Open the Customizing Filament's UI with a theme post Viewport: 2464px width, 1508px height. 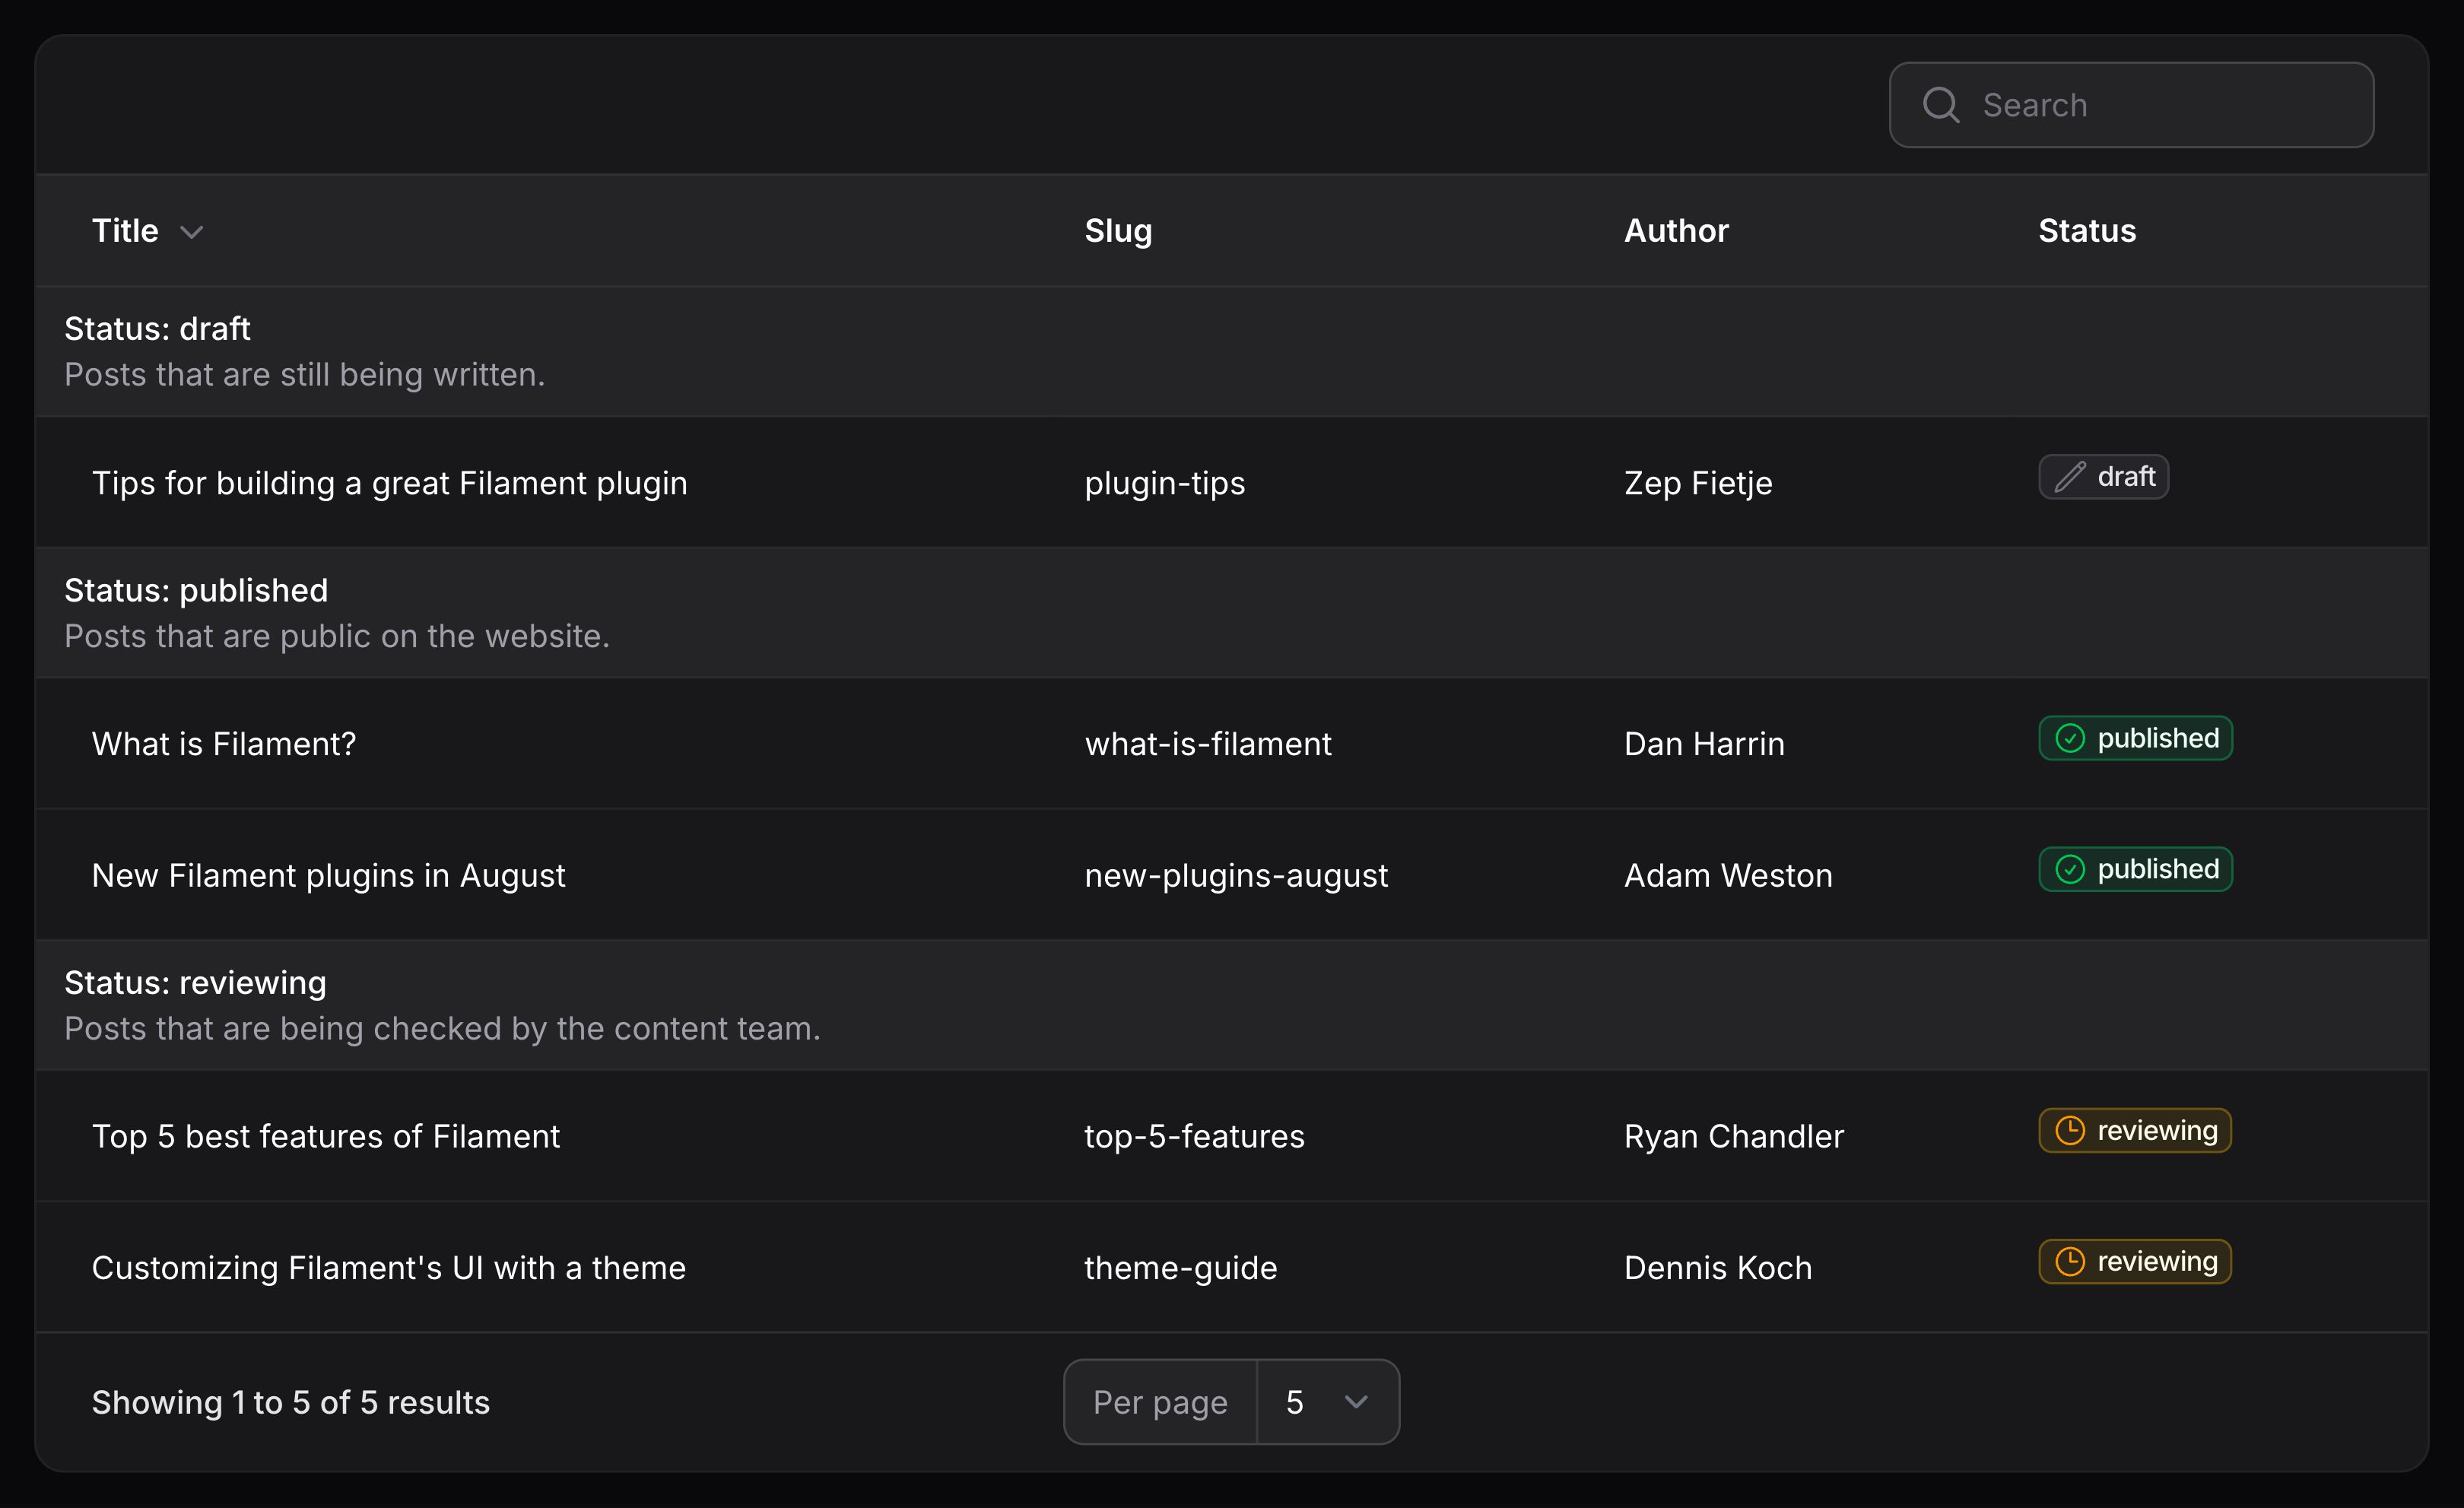(x=388, y=1267)
